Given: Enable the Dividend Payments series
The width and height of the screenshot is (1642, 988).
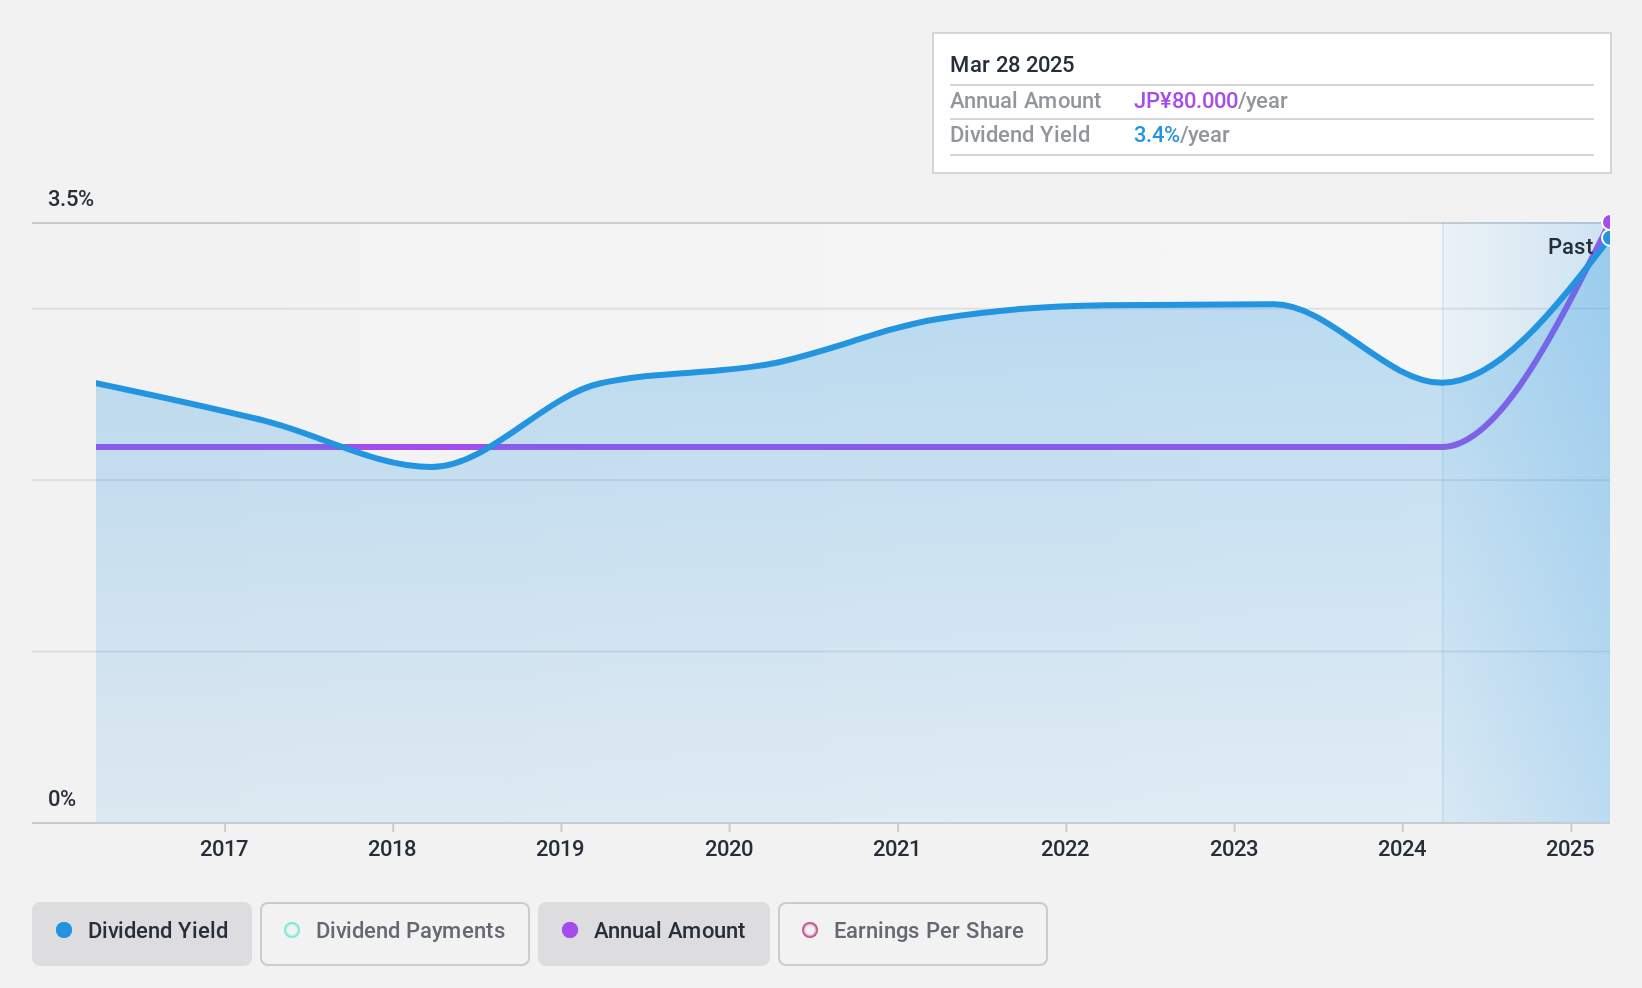Looking at the screenshot, I should tap(394, 933).
